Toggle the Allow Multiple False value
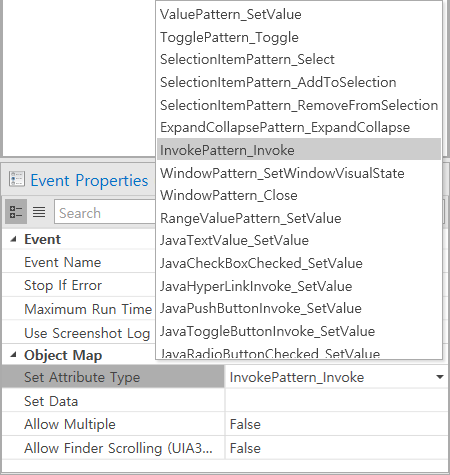Image resolution: width=450 pixels, height=475 pixels. tap(337, 424)
